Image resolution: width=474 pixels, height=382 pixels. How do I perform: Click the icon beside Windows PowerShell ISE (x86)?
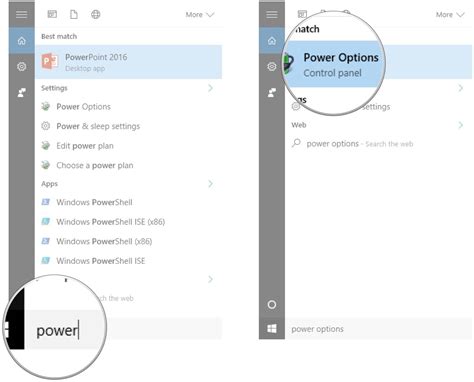(46, 222)
